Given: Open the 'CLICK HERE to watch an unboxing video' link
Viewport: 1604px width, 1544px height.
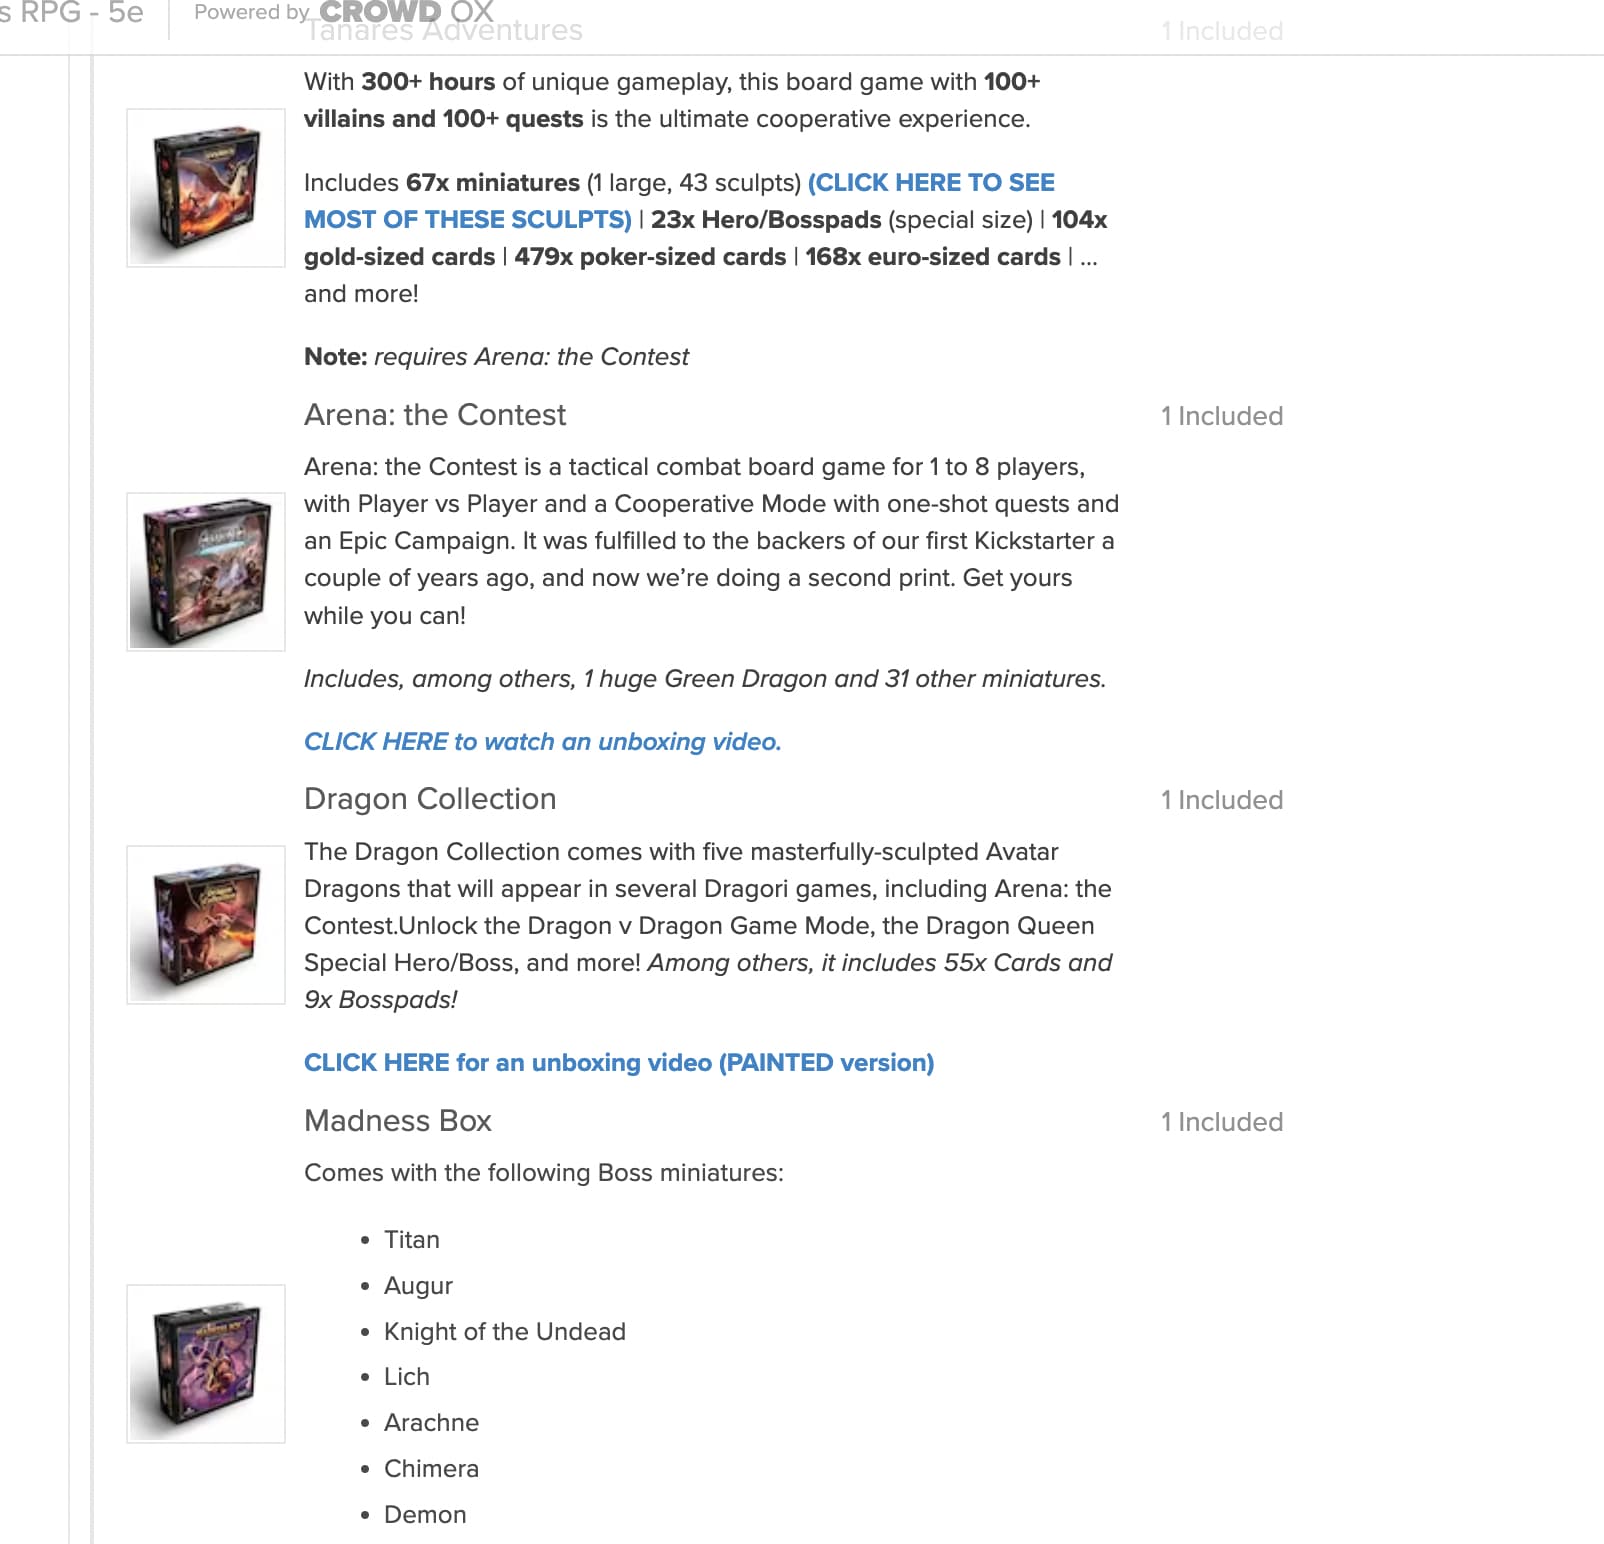Looking at the screenshot, I should click(542, 742).
